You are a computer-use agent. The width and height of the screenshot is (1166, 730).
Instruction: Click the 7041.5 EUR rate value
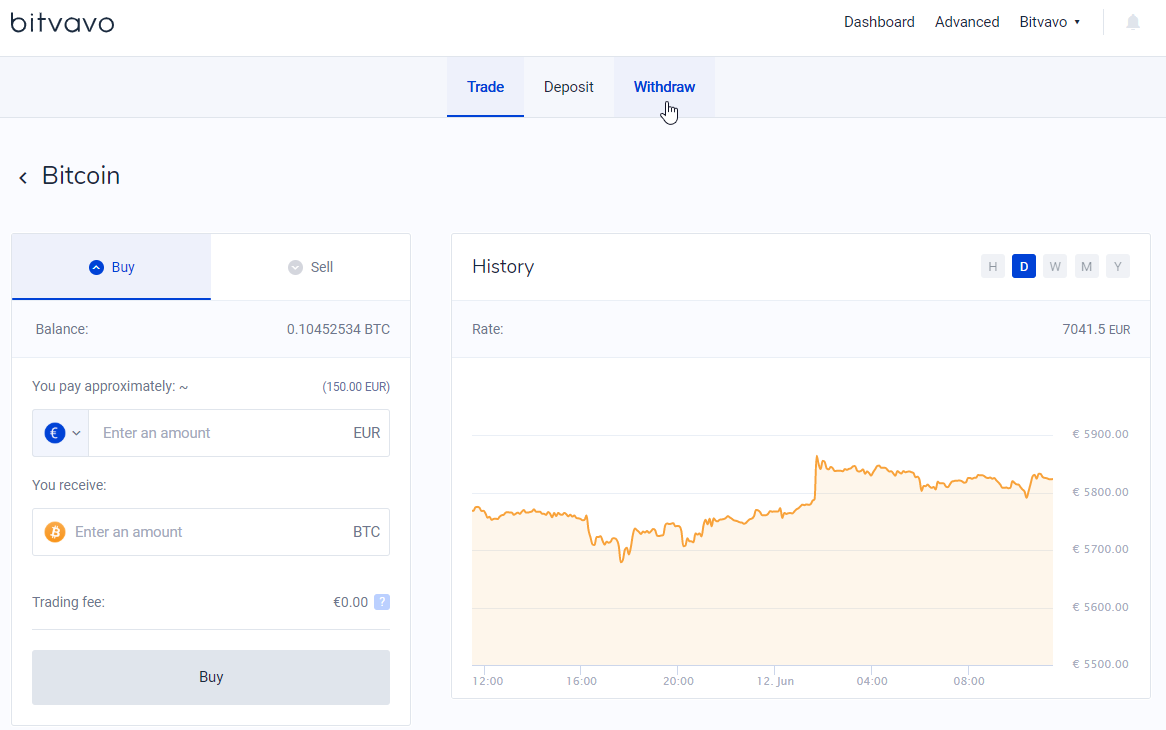(1096, 329)
